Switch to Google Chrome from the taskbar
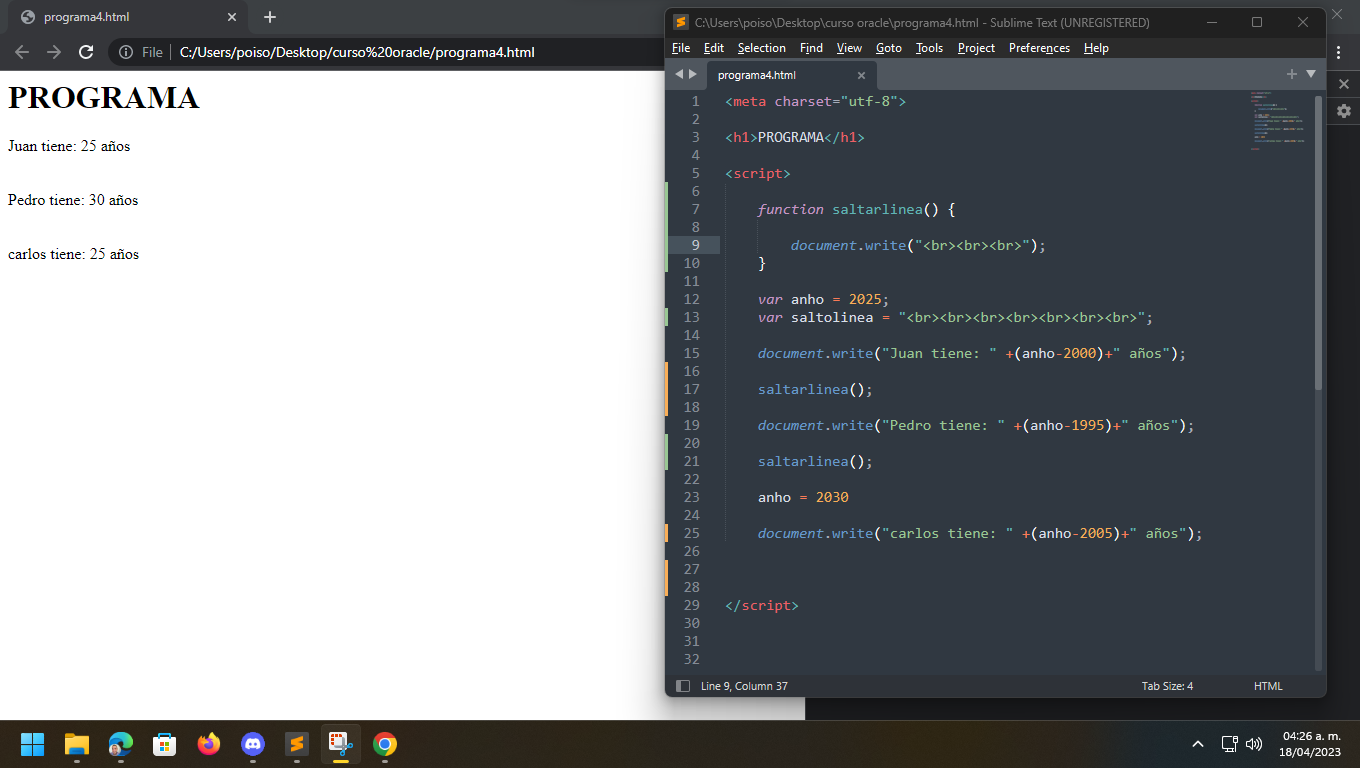1360x768 pixels. [x=385, y=744]
